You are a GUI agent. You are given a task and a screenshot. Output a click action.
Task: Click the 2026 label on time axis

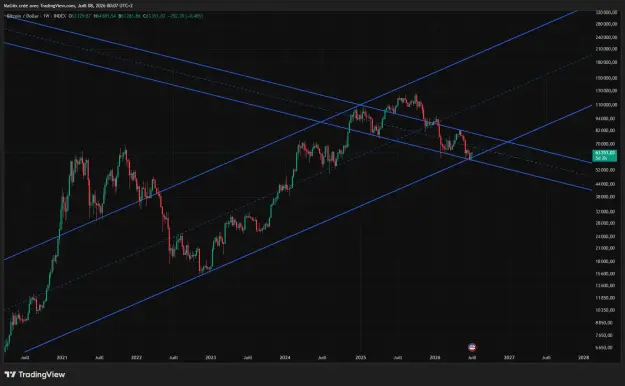pos(435,358)
